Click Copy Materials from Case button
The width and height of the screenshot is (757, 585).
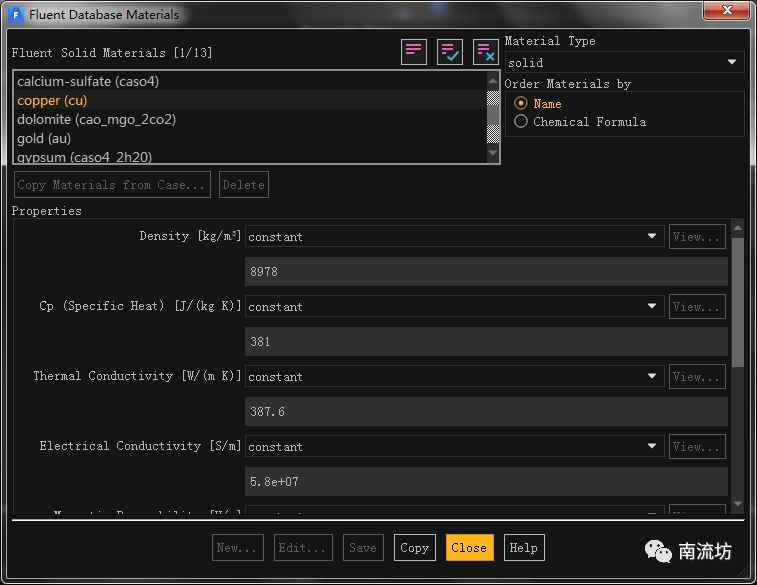tap(112, 184)
